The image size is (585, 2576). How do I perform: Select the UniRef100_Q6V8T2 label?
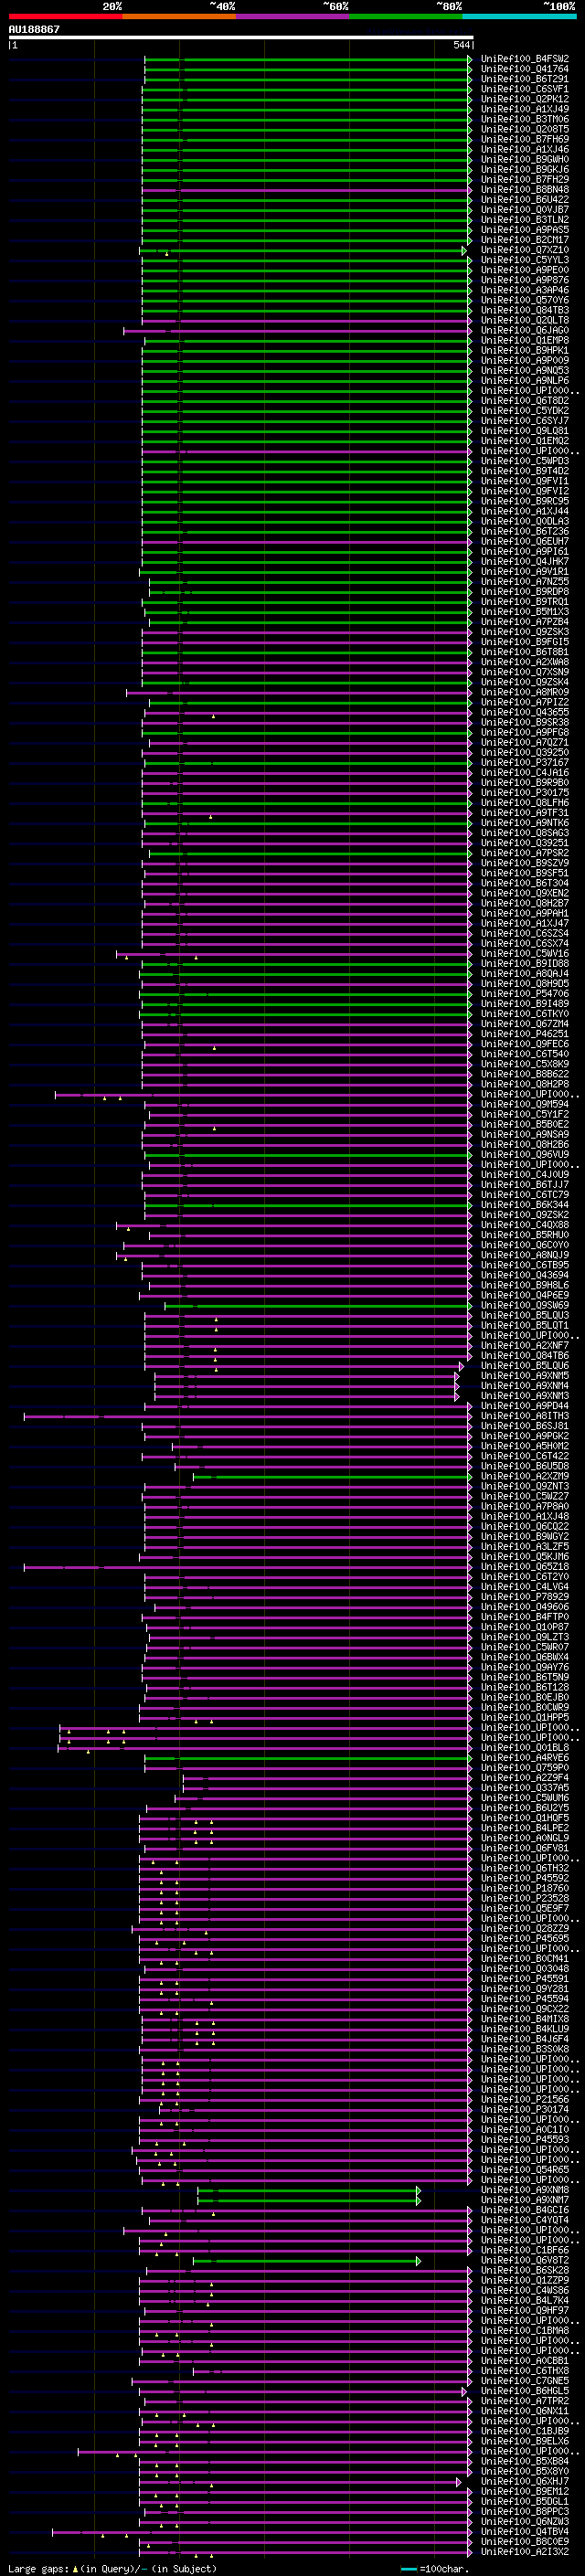pos(525,2261)
